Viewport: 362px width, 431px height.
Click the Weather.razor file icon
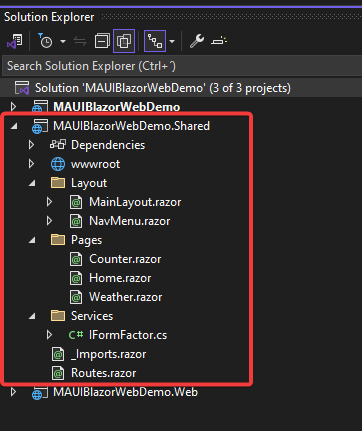tap(76, 297)
